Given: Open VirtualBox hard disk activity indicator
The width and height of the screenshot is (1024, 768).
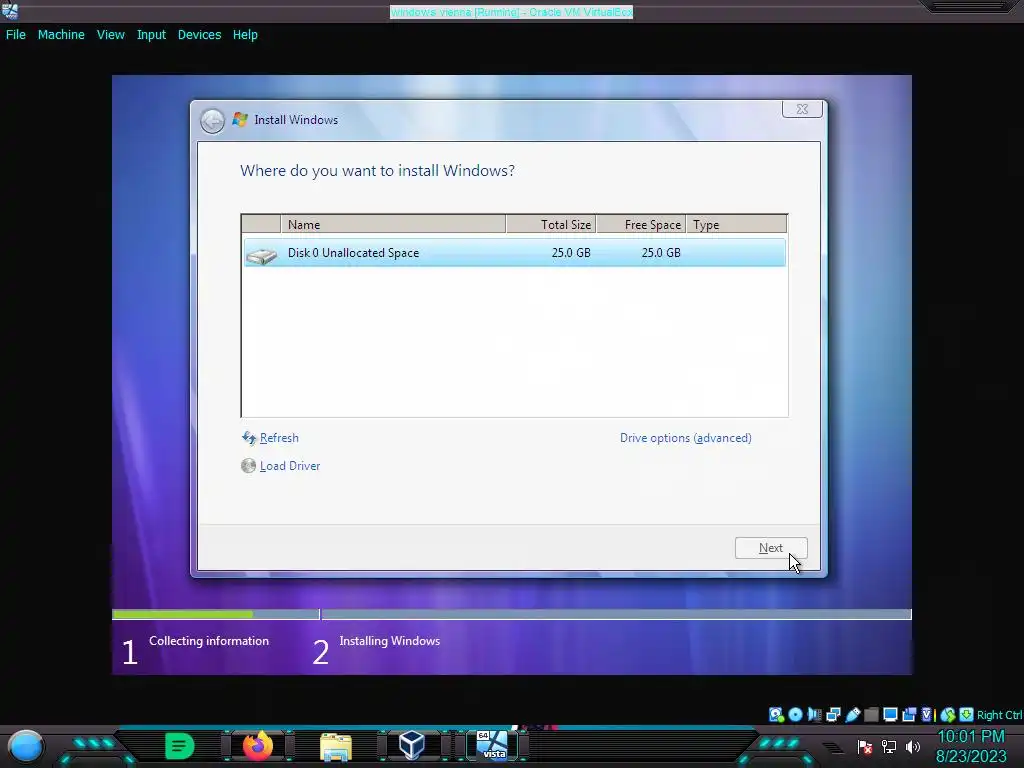Looking at the screenshot, I should click(776, 715).
